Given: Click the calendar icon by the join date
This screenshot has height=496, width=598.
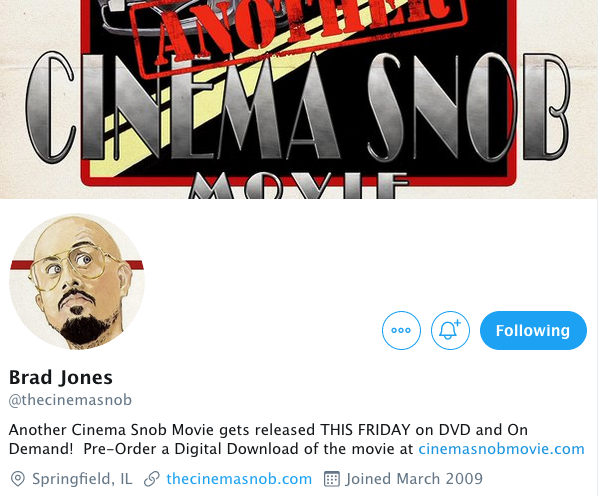Looking at the screenshot, I should click(x=331, y=479).
